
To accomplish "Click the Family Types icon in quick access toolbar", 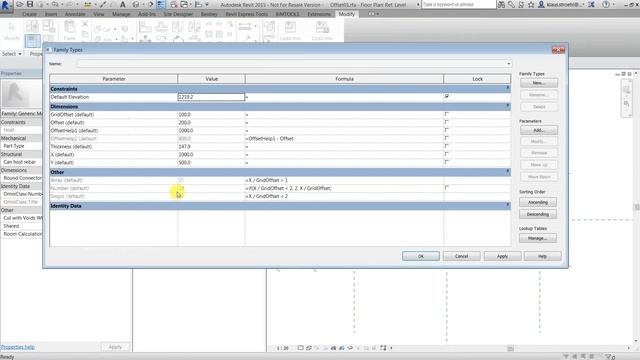I will pyautogui.click(x=161, y=4).
